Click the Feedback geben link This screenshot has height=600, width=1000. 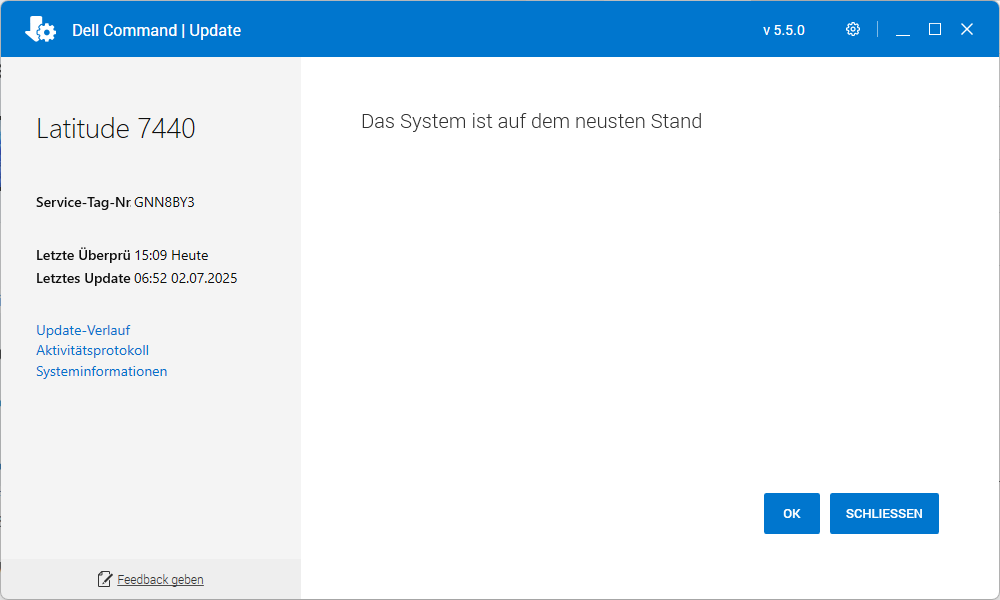coord(160,579)
